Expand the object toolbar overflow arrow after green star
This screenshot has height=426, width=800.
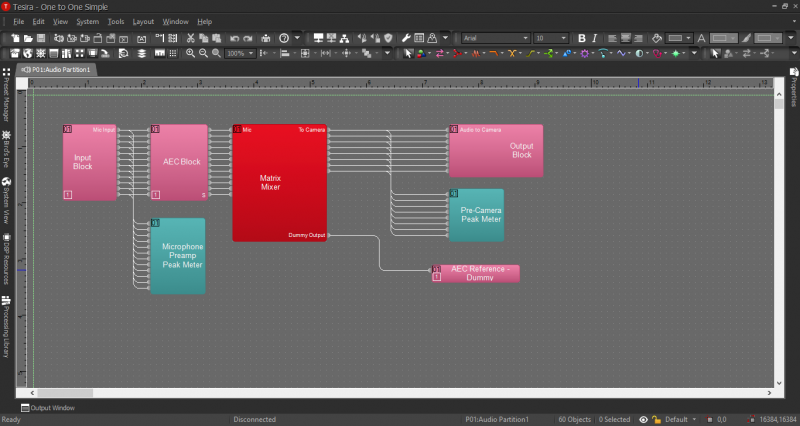click(694, 53)
